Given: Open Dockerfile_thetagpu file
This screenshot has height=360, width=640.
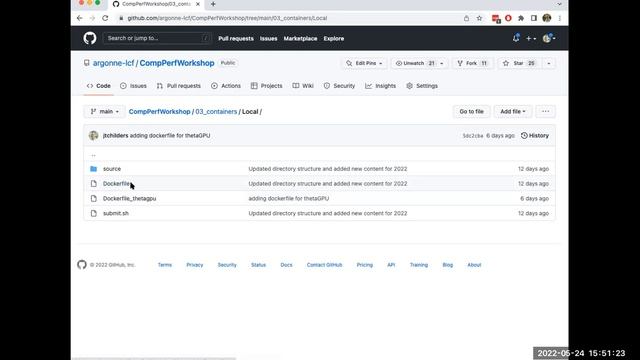Looking at the screenshot, I should 129,198.
